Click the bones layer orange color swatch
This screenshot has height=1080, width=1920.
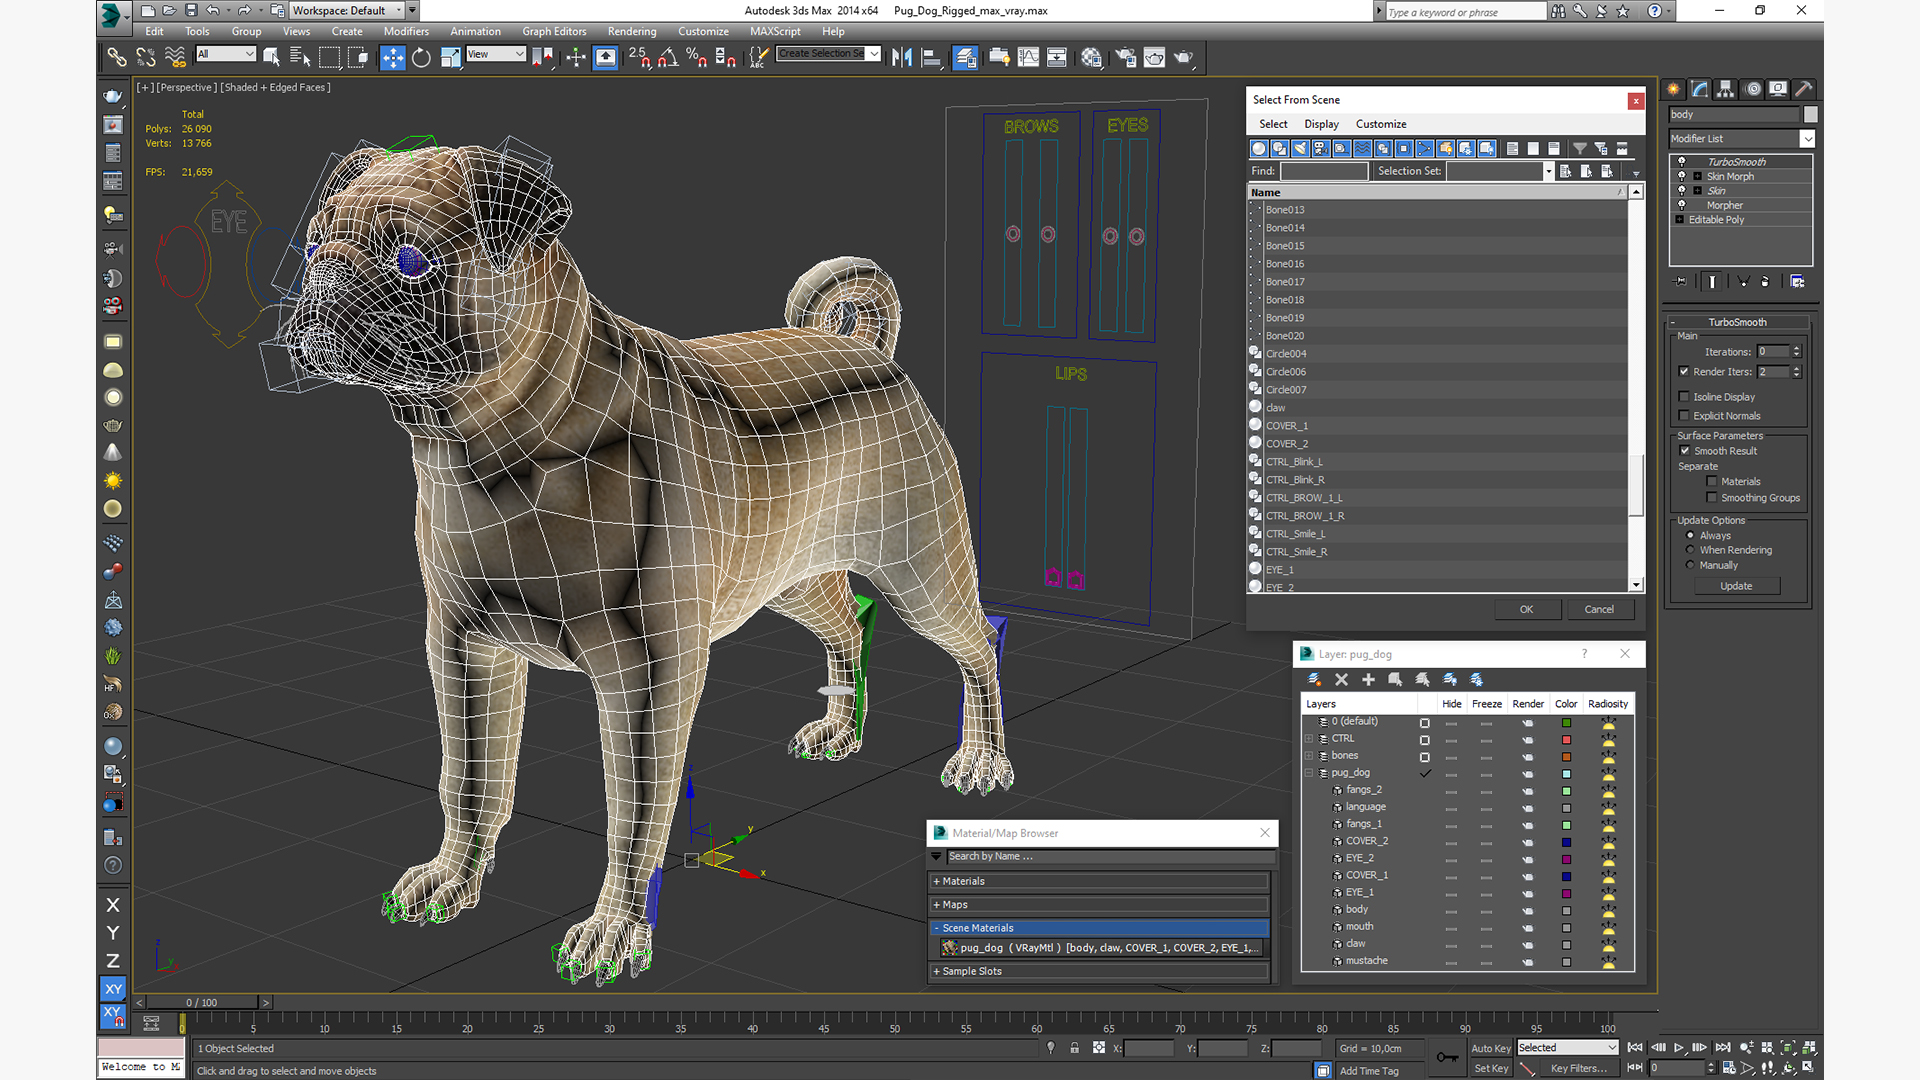click(x=1566, y=757)
